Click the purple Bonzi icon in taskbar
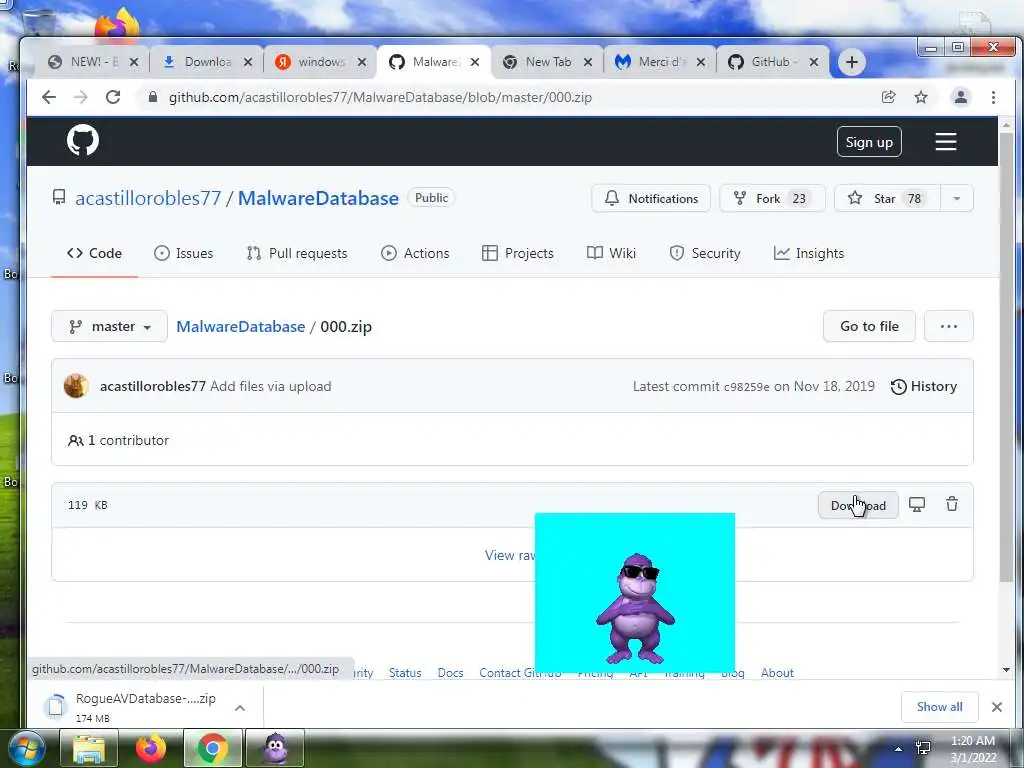This screenshot has height=768, width=1024. 275,749
